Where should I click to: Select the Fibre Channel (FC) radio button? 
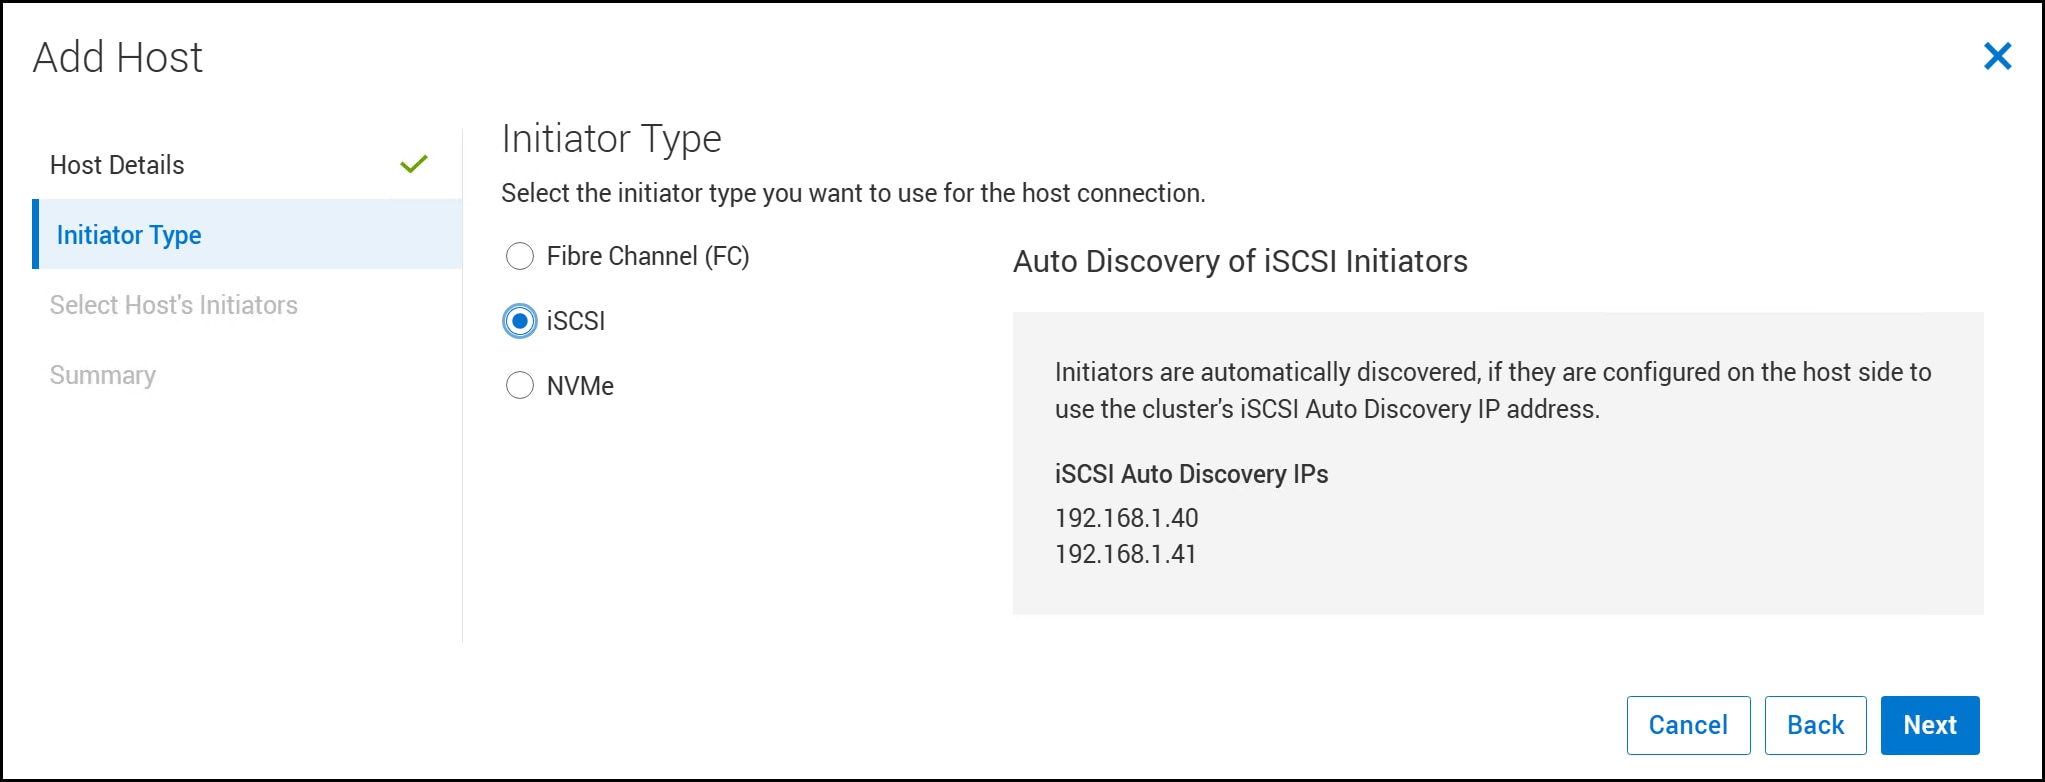click(520, 257)
